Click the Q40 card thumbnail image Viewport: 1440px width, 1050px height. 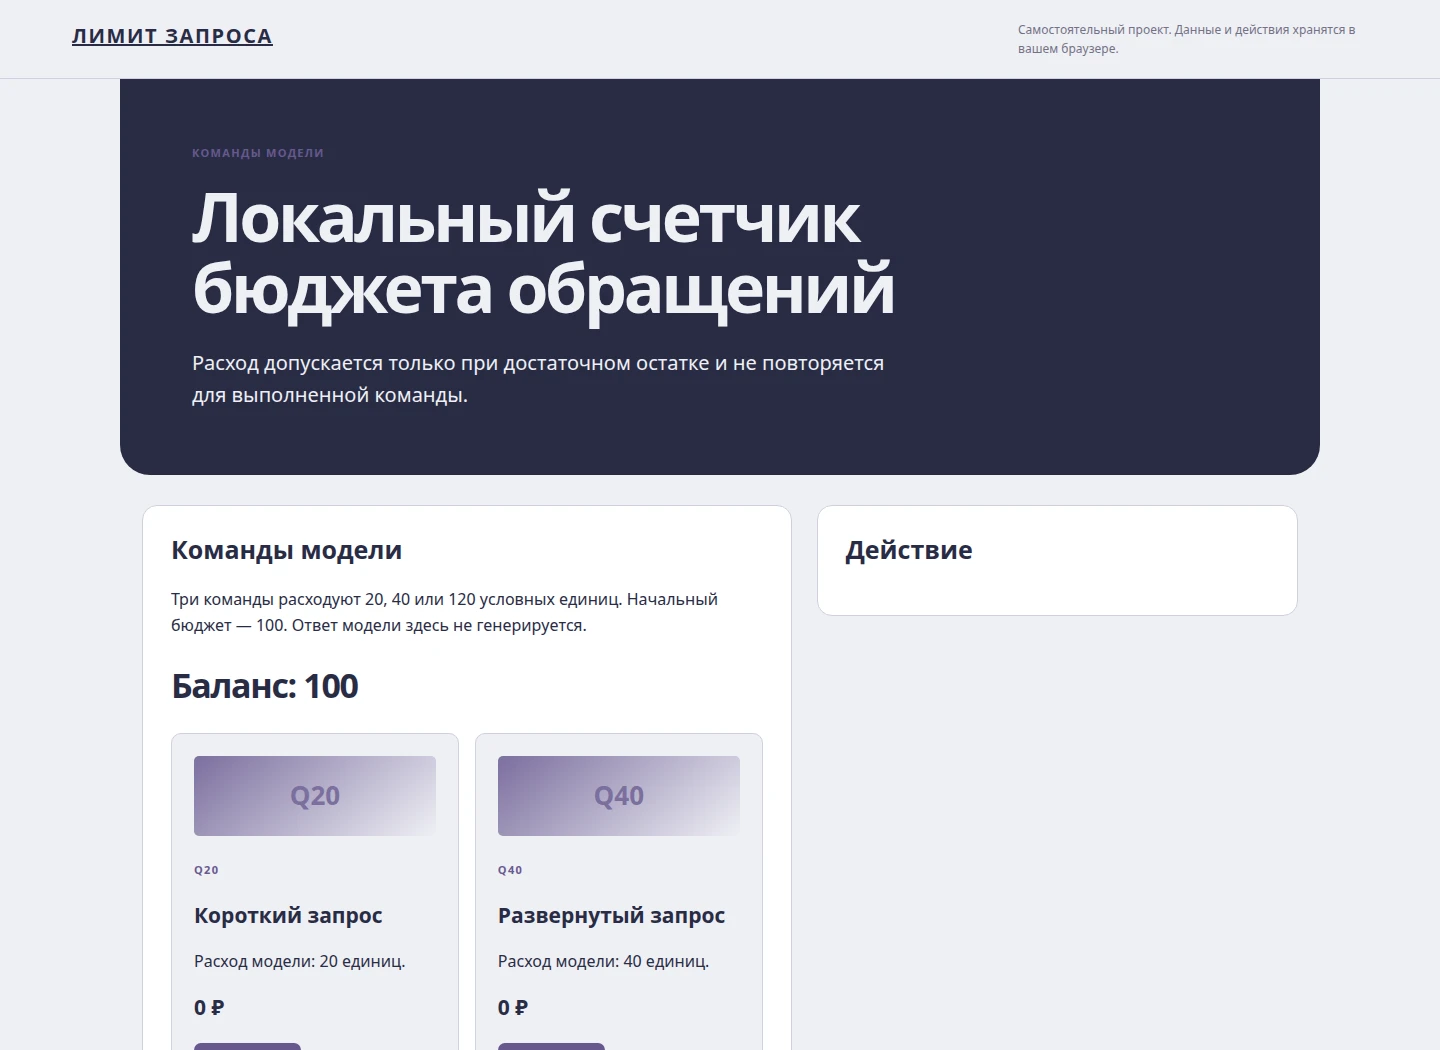[x=619, y=796]
